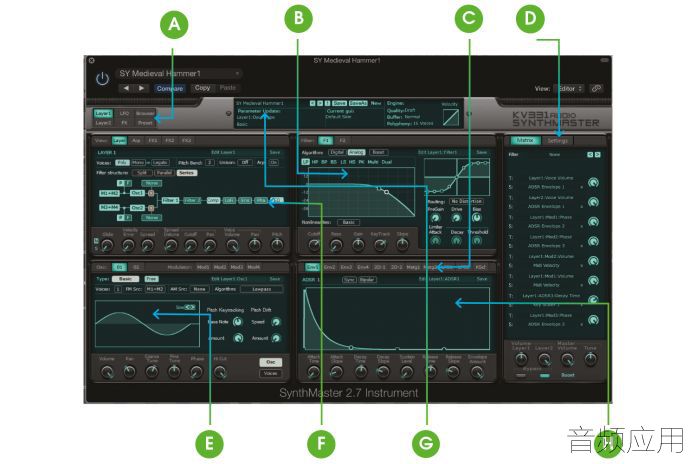
Task: Switch to Layer2 tab
Action: pos(103,123)
